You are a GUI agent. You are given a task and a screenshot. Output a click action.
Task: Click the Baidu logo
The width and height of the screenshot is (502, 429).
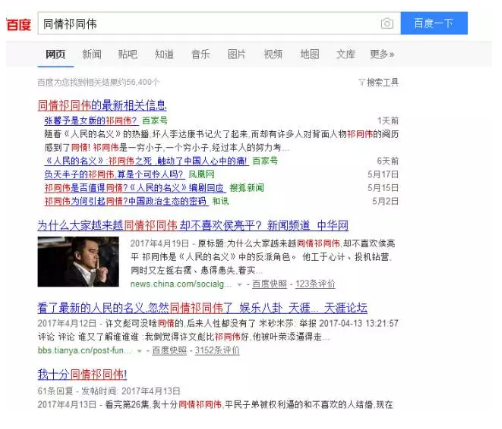tap(19, 25)
